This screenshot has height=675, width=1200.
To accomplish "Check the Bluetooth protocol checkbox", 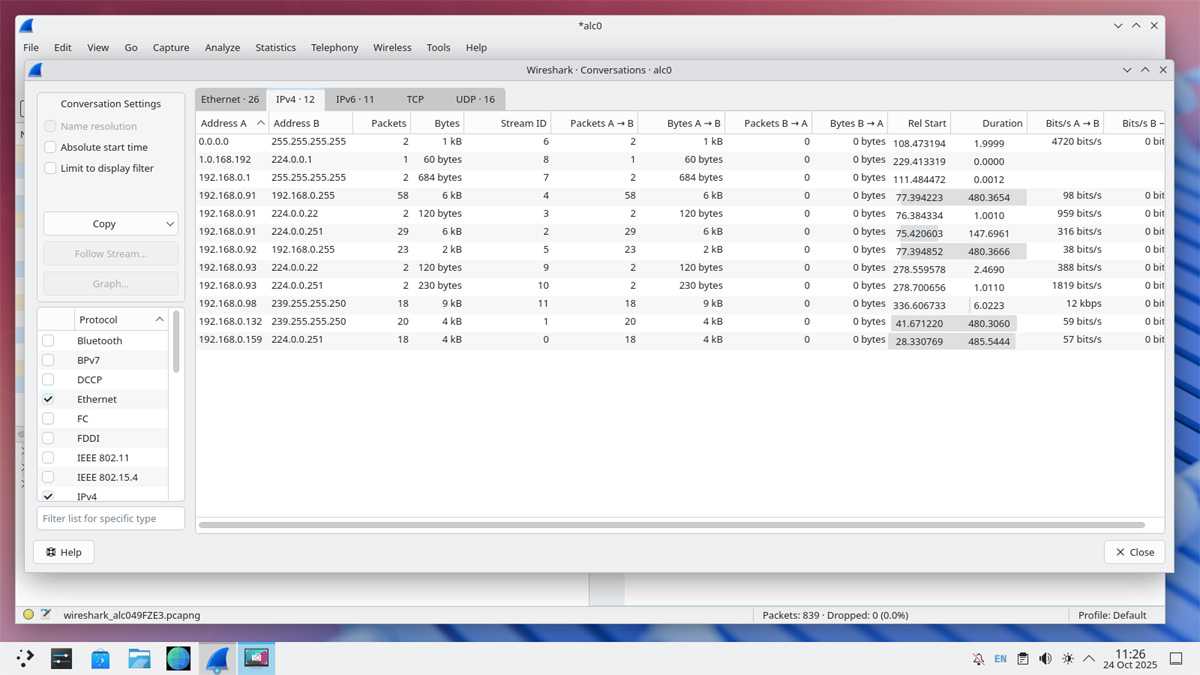I will [x=48, y=341].
